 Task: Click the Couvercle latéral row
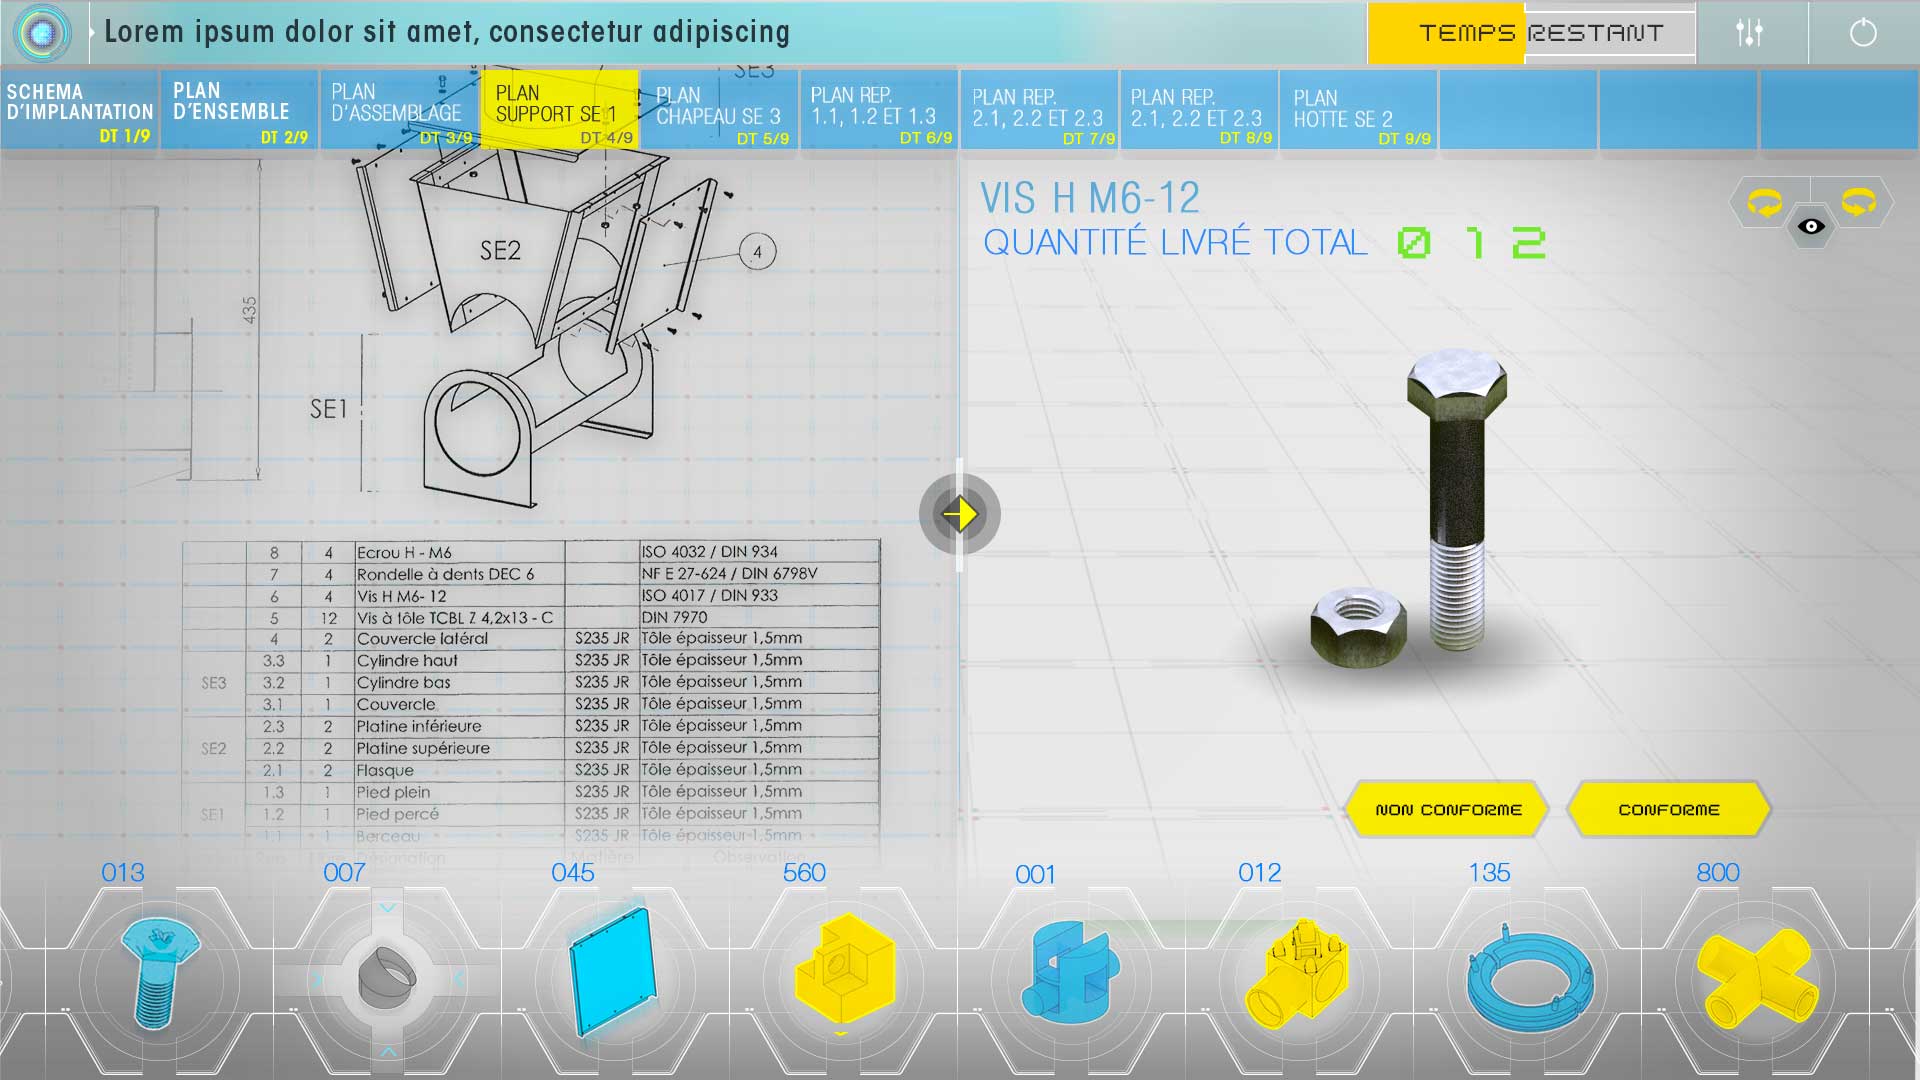(531, 639)
